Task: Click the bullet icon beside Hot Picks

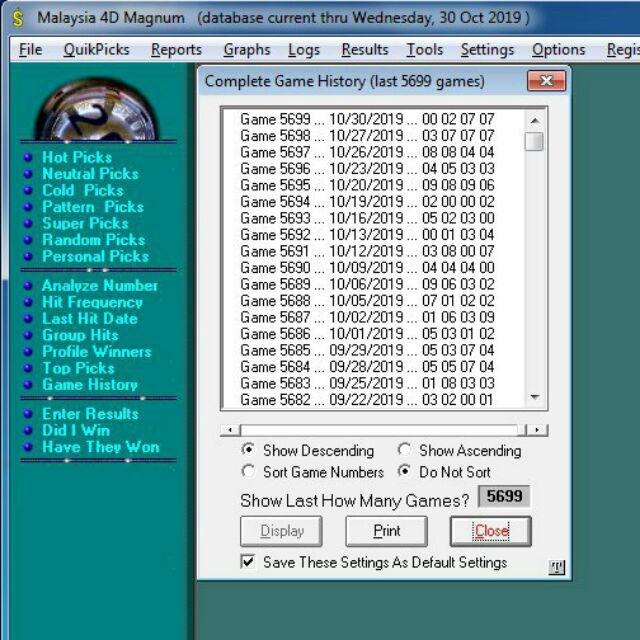Action: click(28, 157)
